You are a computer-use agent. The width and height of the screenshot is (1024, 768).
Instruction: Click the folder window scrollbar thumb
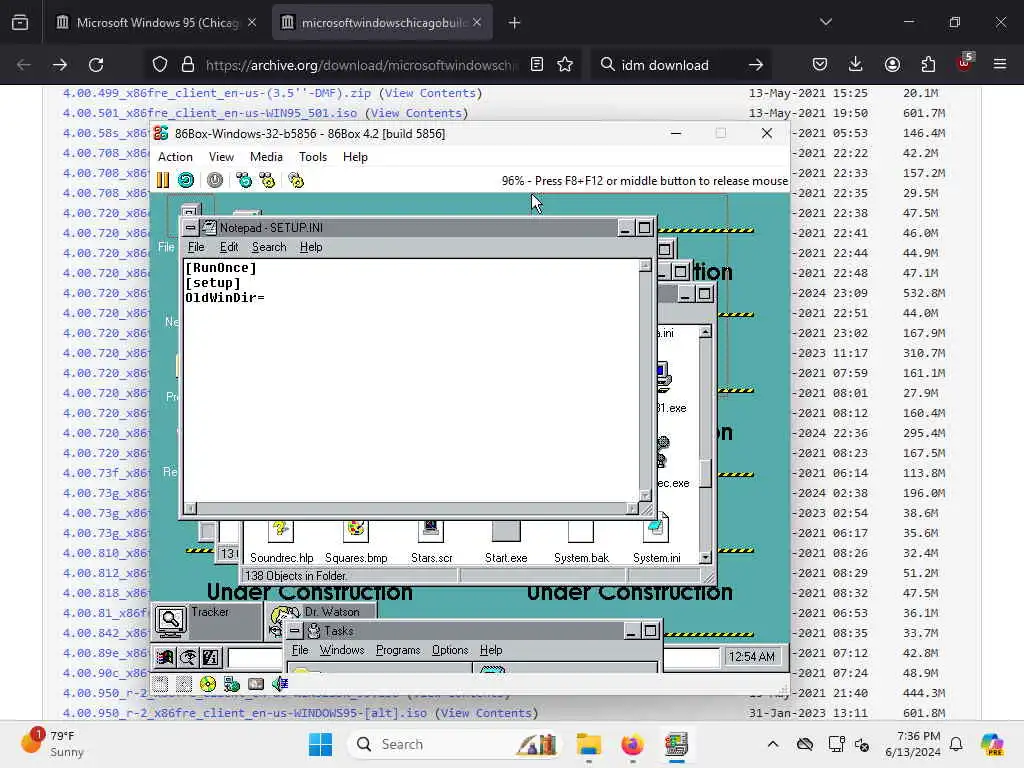coord(705,473)
